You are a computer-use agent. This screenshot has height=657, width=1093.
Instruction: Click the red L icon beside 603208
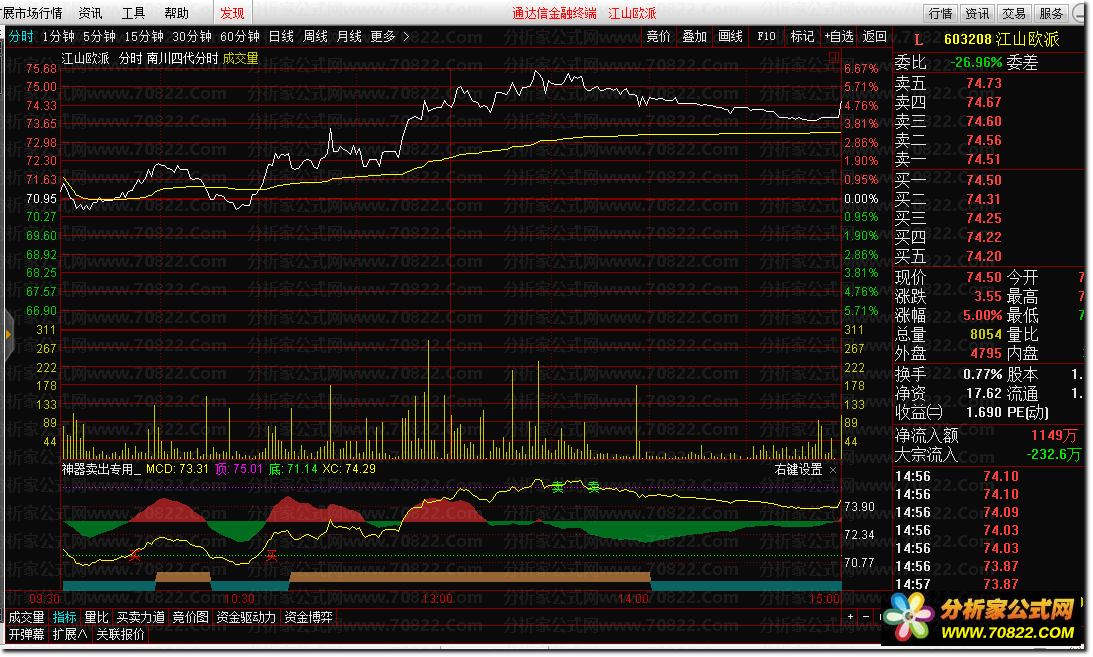click(918, 40)
